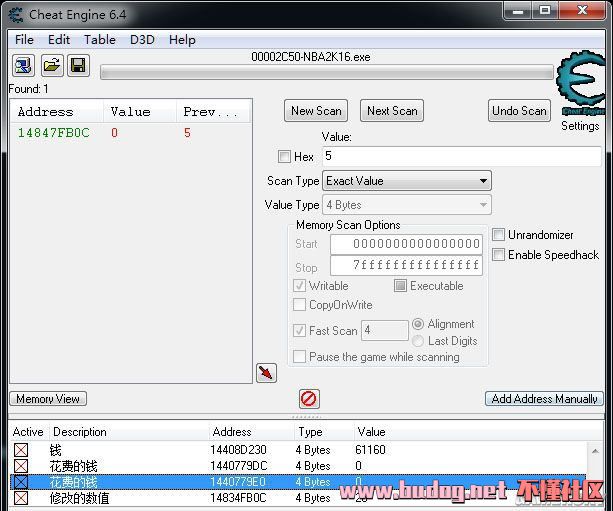
Task: Enable the Unrandomizer checkbox
Action: [x=498, y=235]
